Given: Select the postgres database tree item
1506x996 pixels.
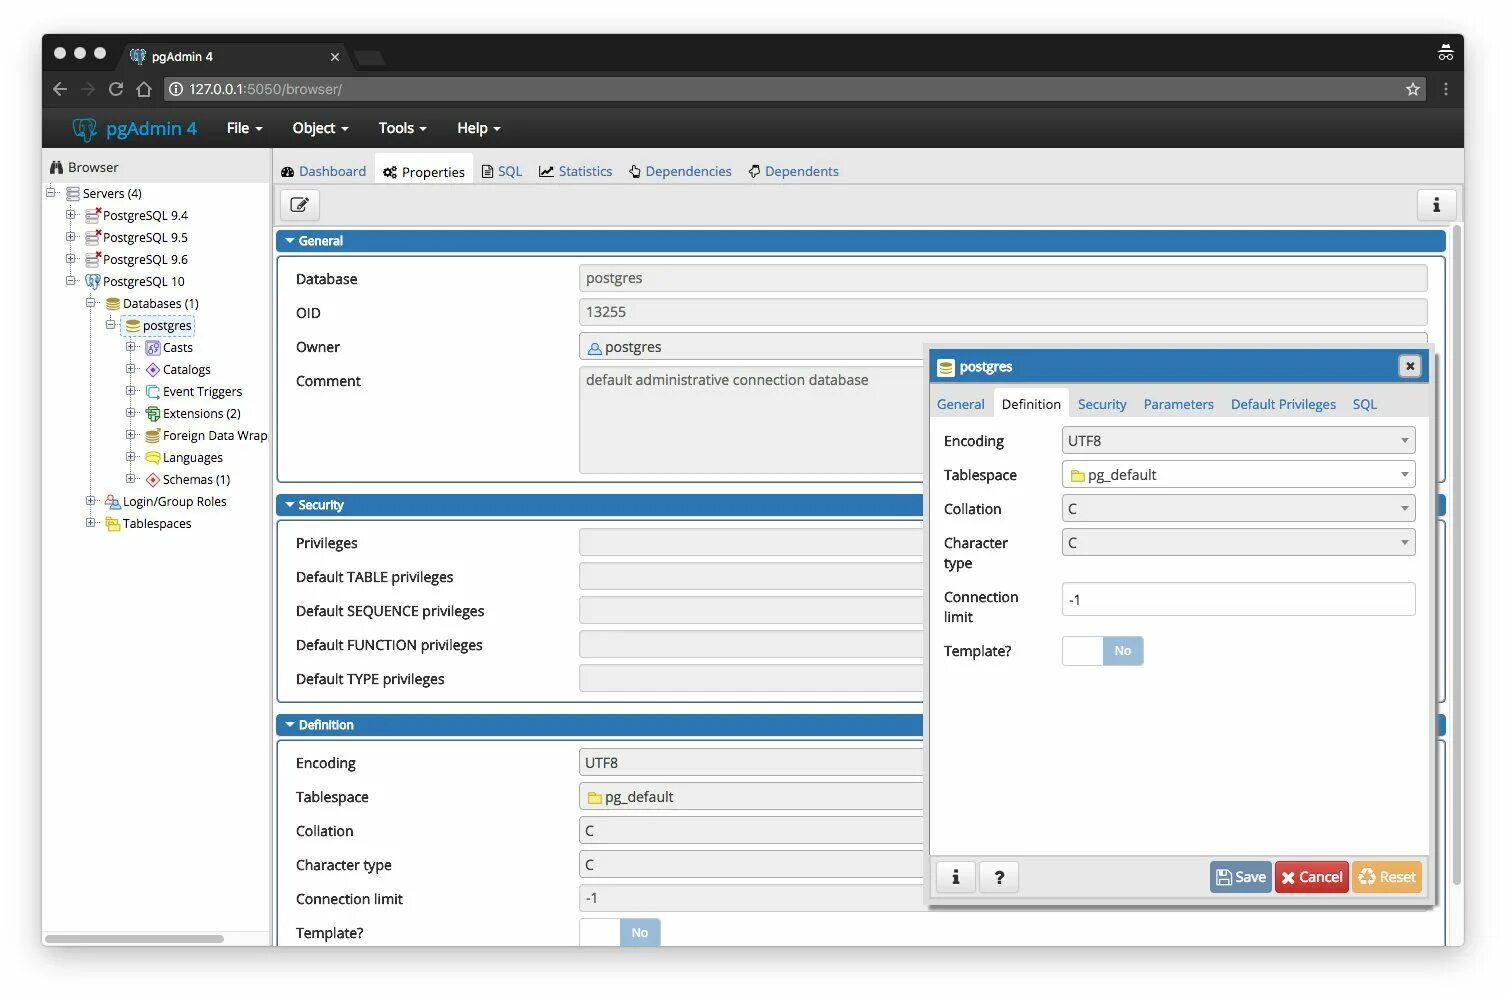Looking at the screenshot, I should [x=158, y=325].
